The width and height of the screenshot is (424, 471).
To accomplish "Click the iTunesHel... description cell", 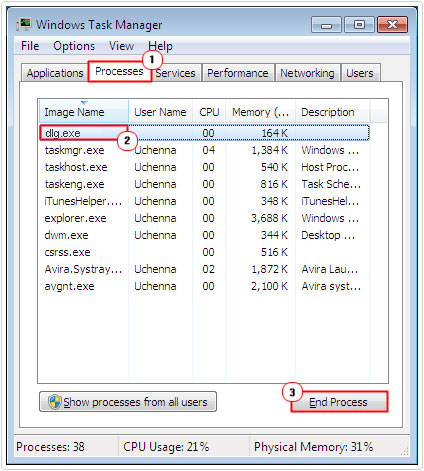I will click(330, 201).
